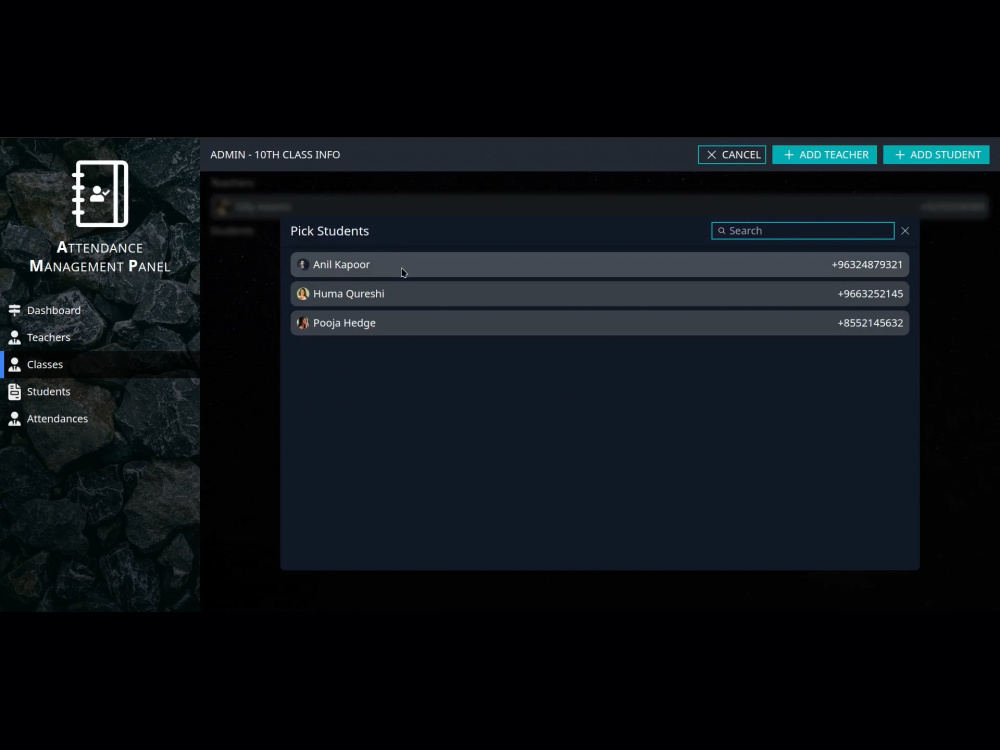Screen dimensions: 1000x750
Task: Click the Cancel button label
Action: (741, 155)
